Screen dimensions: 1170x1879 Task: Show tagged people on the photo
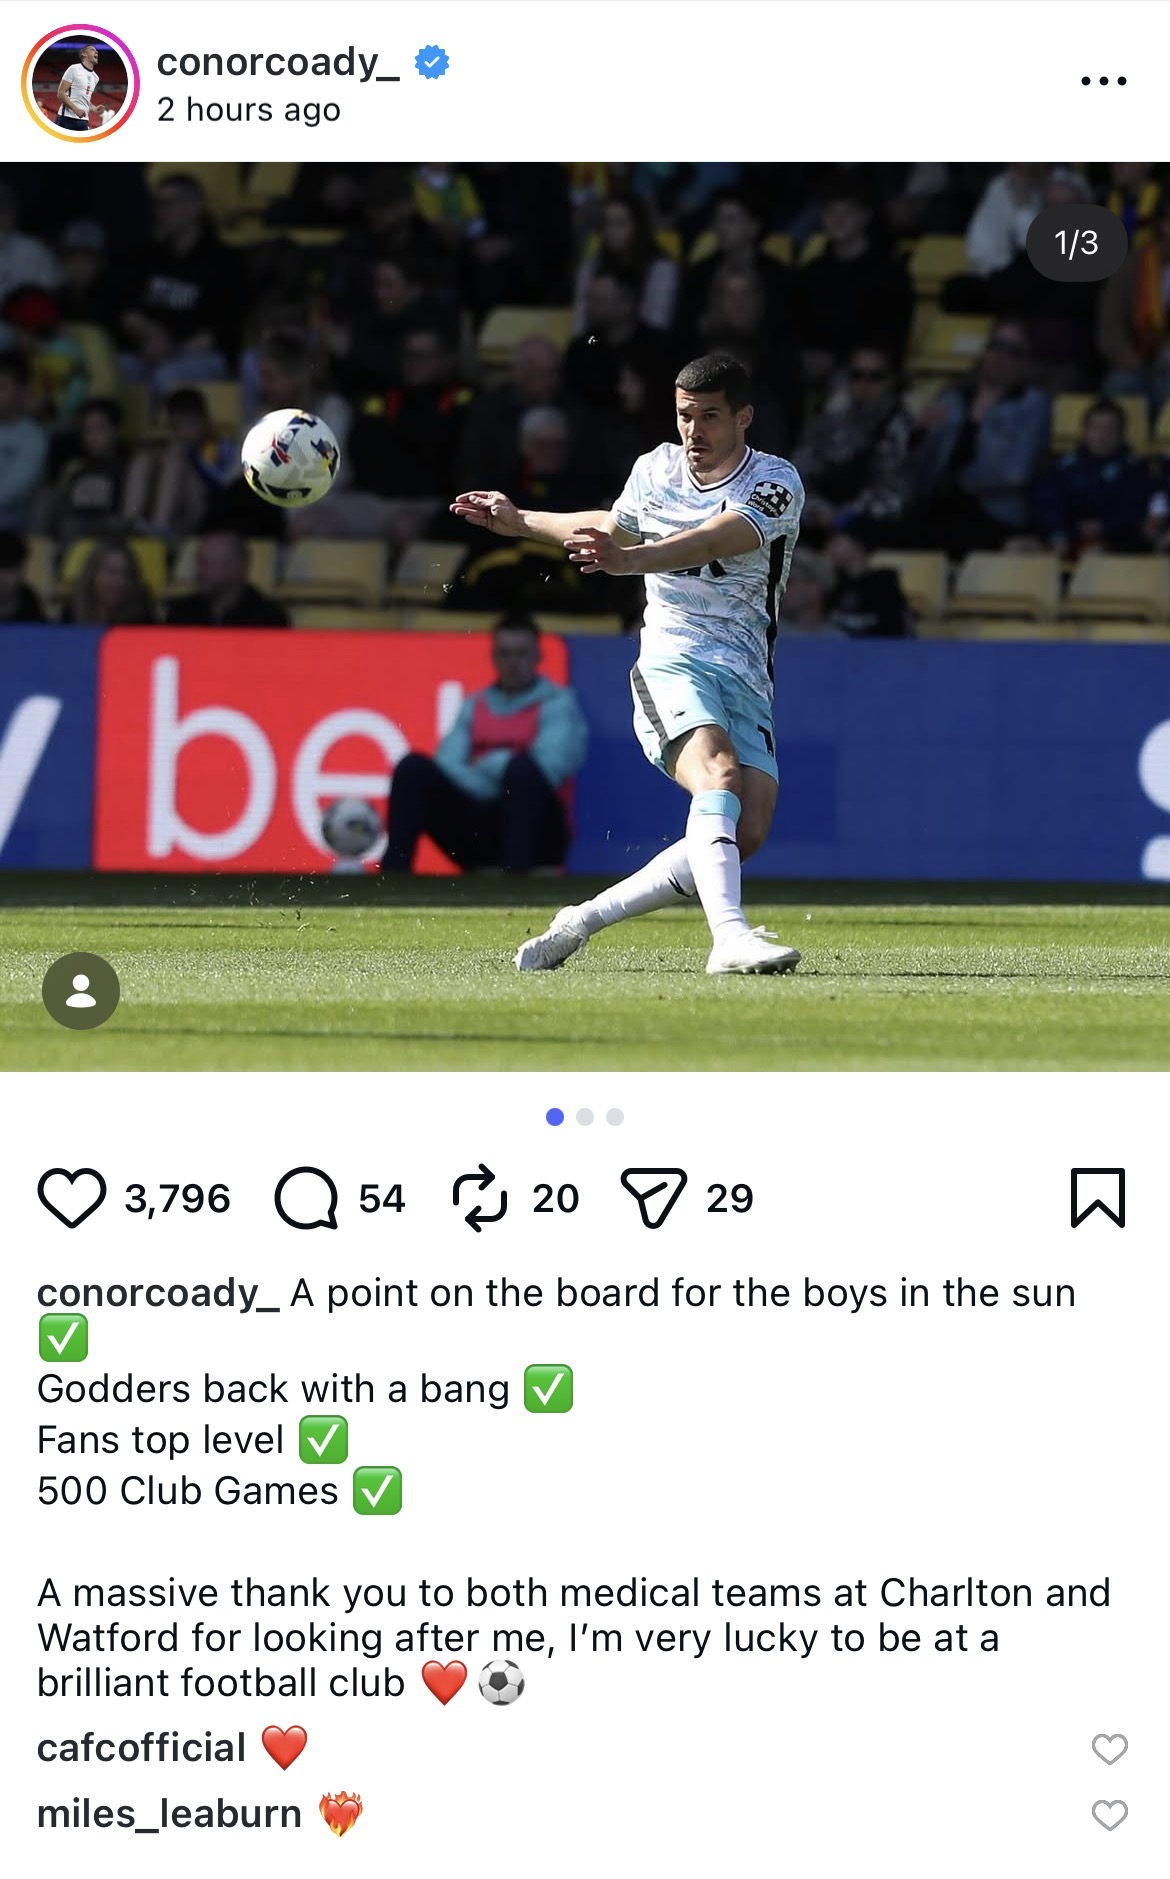81,991
